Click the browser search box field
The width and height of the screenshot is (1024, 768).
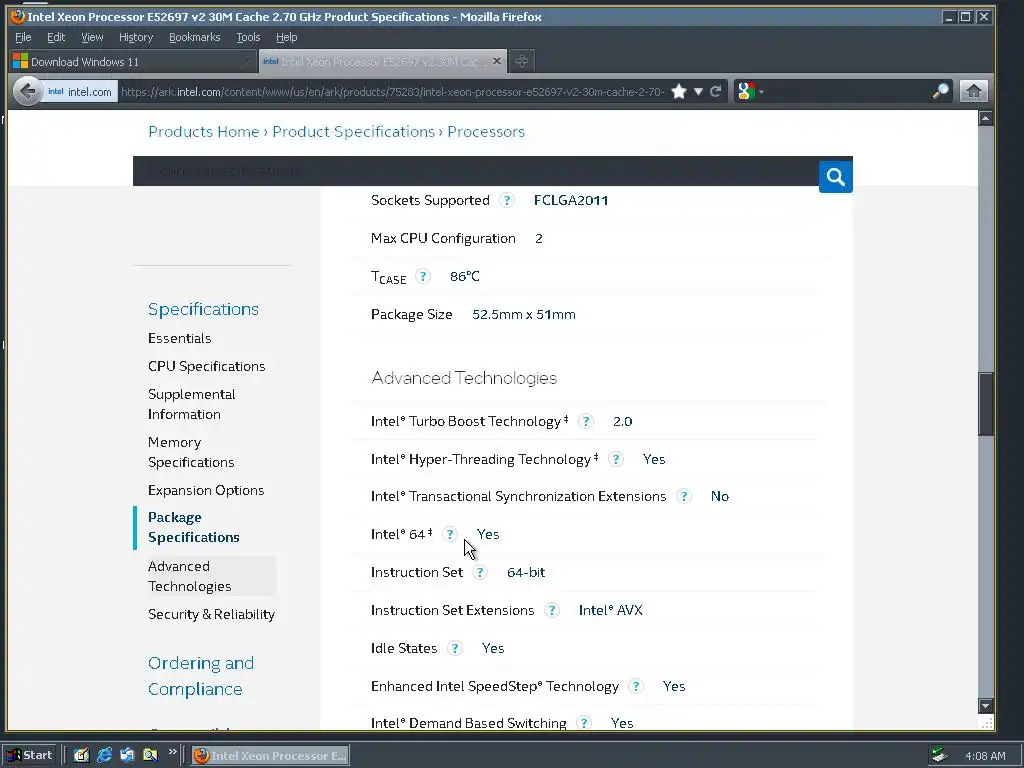coord(848,91)
